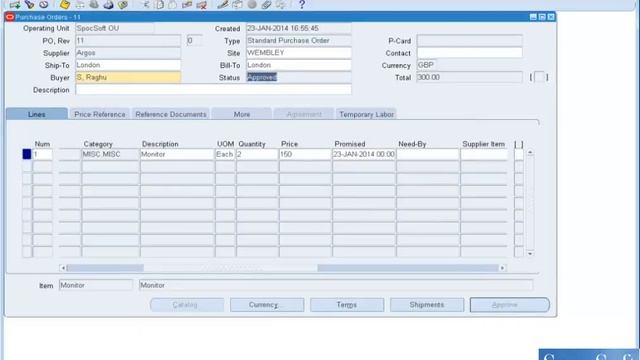
Task: Click the header flexfield box beside Total
Action: click(539, 77)
